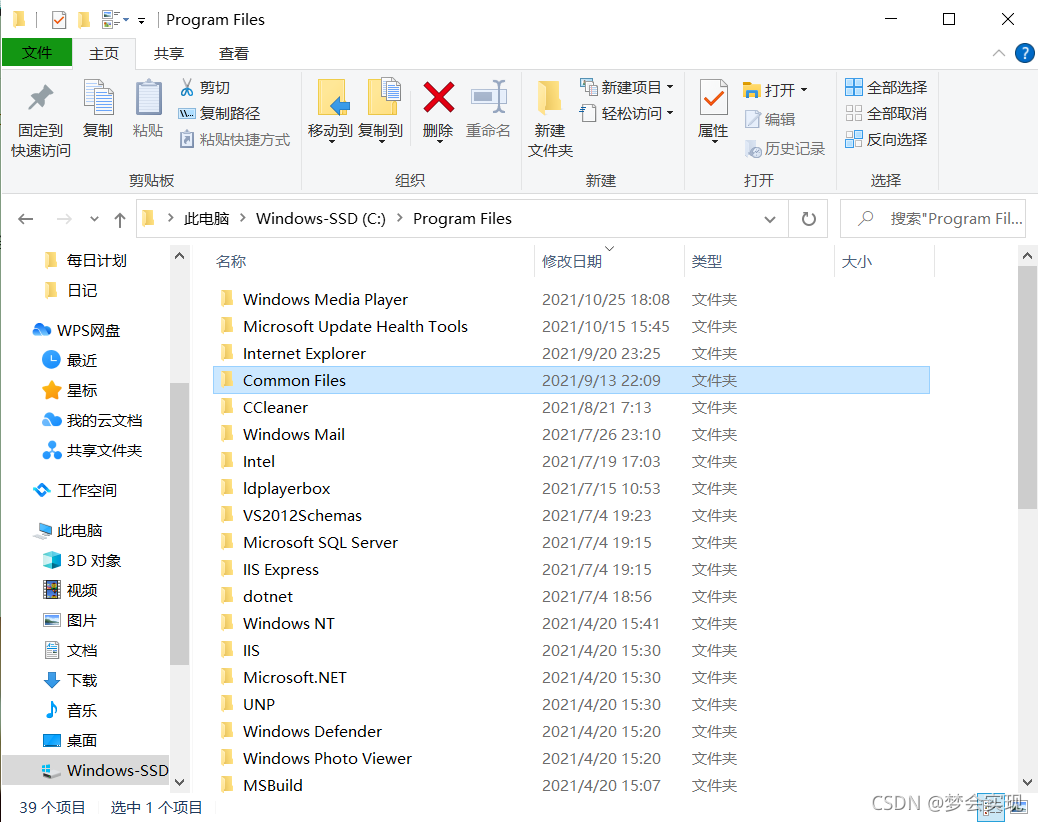Viewport: 1039px width, 822px height.
Task: Select Windows-SSD drive in sidebar
Action: click(86, 770)
